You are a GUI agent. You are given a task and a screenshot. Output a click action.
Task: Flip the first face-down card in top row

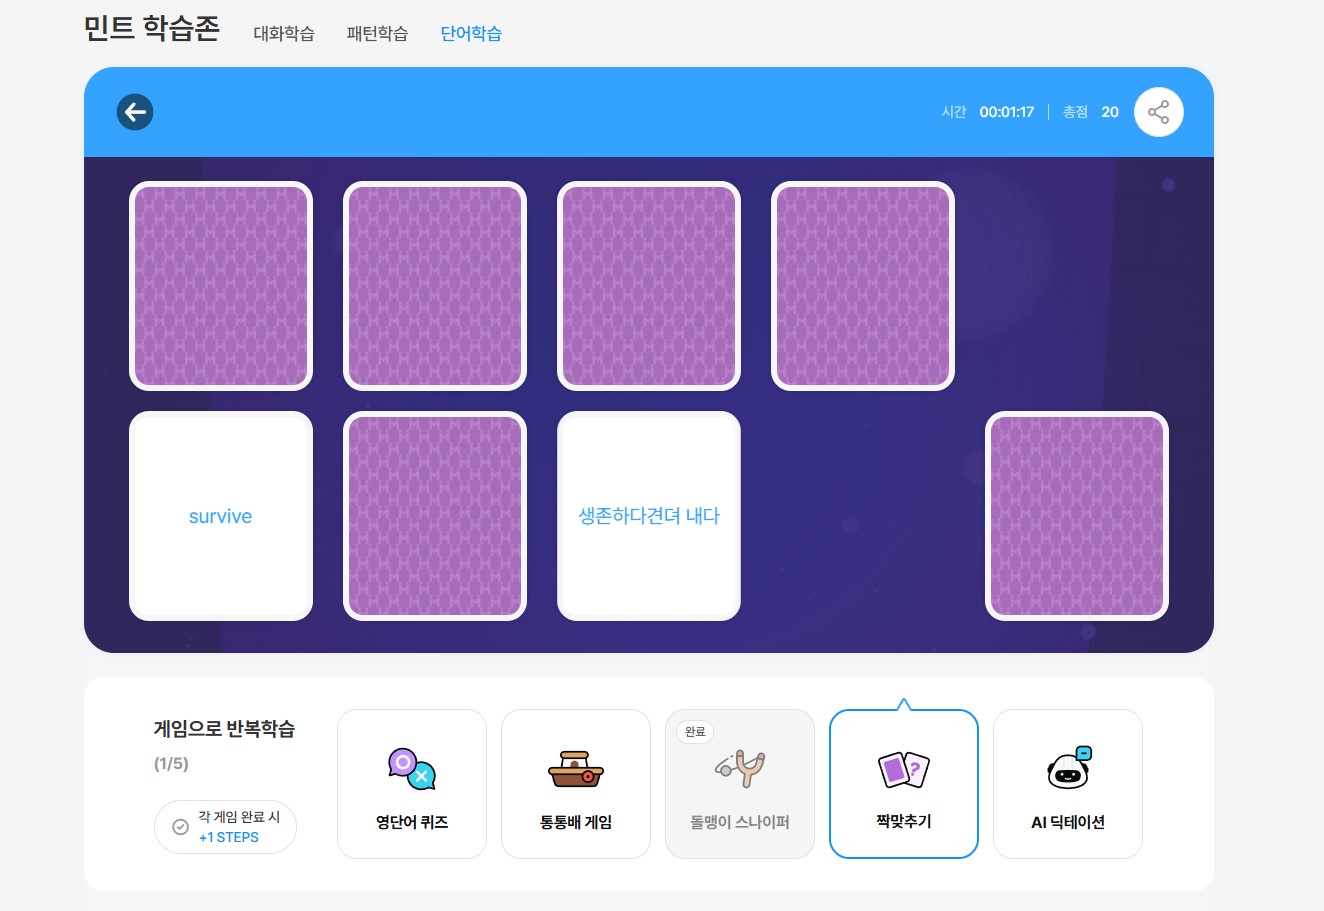[221, 286]
